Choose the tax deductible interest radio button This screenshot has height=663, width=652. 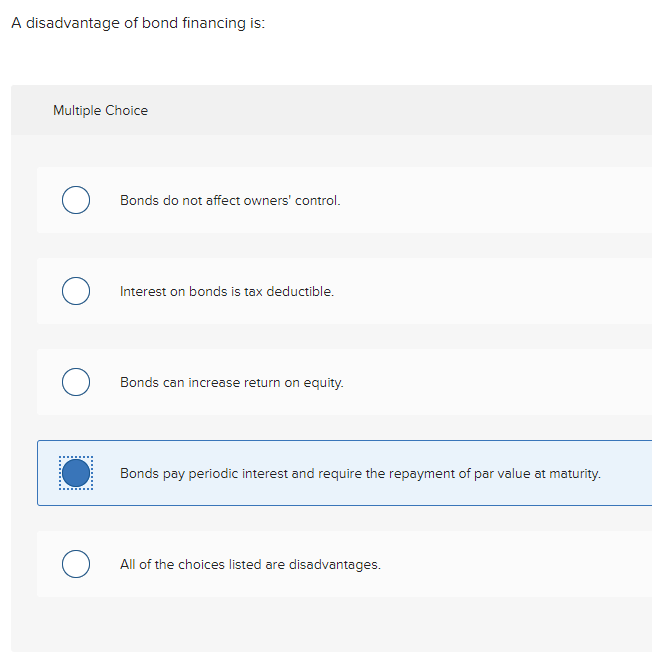76,291
